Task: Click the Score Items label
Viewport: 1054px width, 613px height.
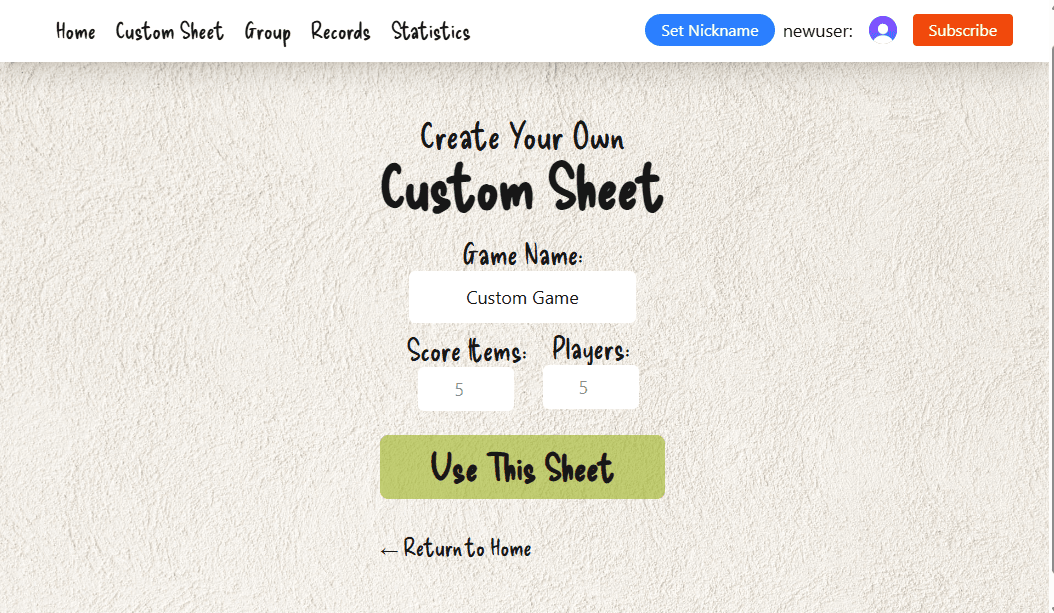Action: pos(466,351)
